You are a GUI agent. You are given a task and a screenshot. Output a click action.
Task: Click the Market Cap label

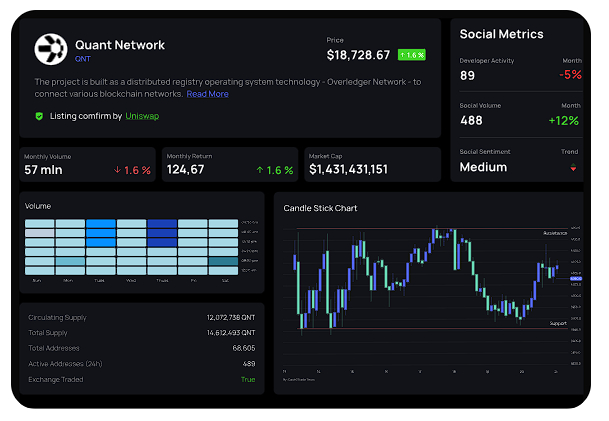(325, 156)
